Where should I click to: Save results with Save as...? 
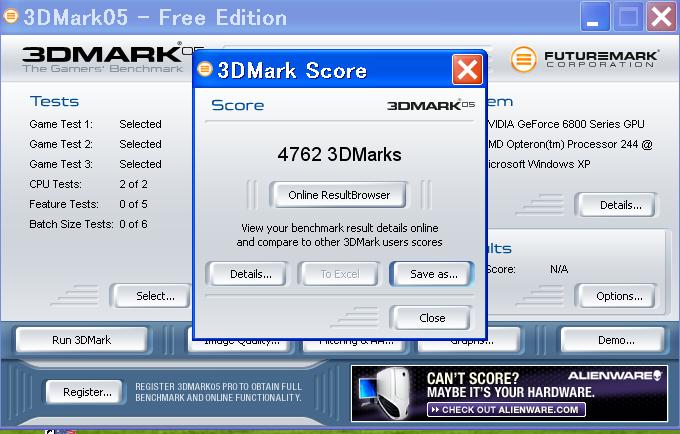tap(432, 274)
